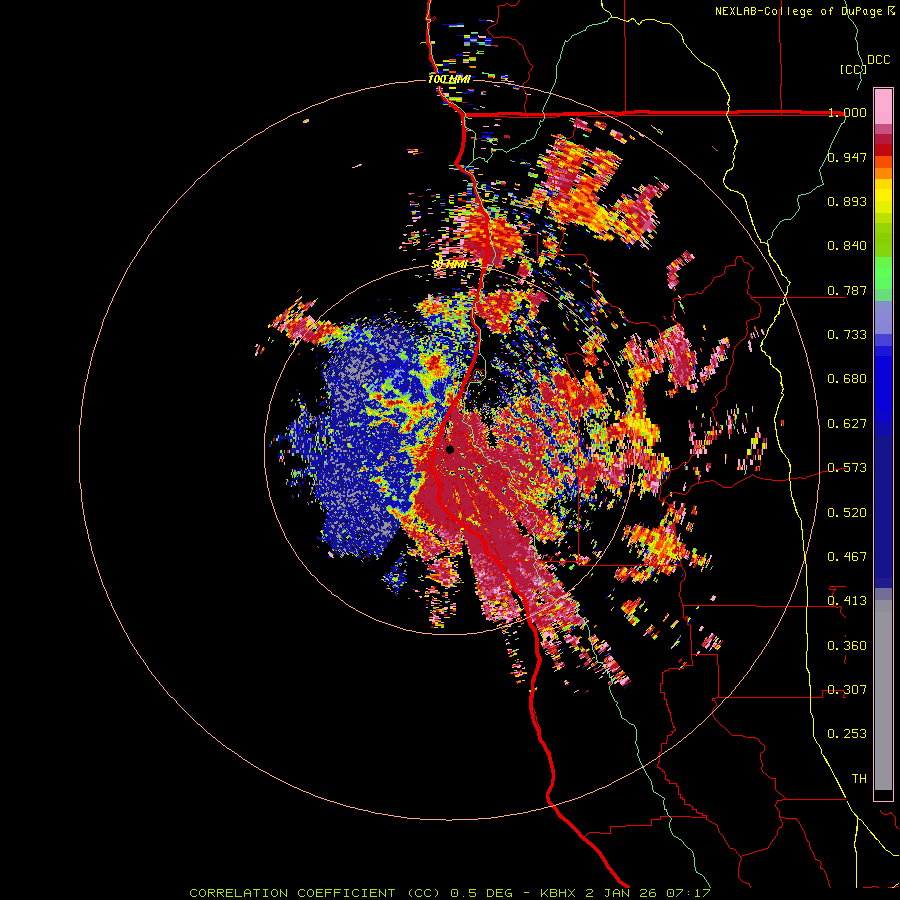Click the 0.840 legend value
The width and height of the screenshot is (900, 900).
click(847, 246)
